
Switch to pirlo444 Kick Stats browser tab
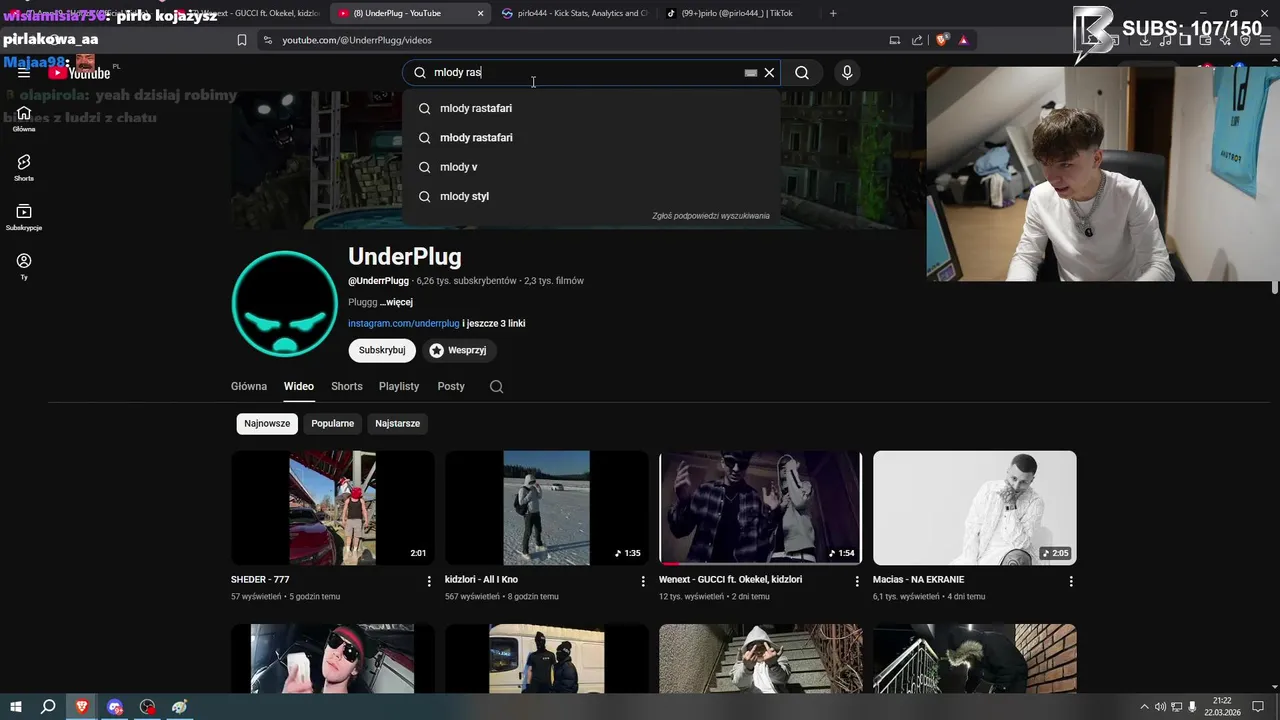573,13
